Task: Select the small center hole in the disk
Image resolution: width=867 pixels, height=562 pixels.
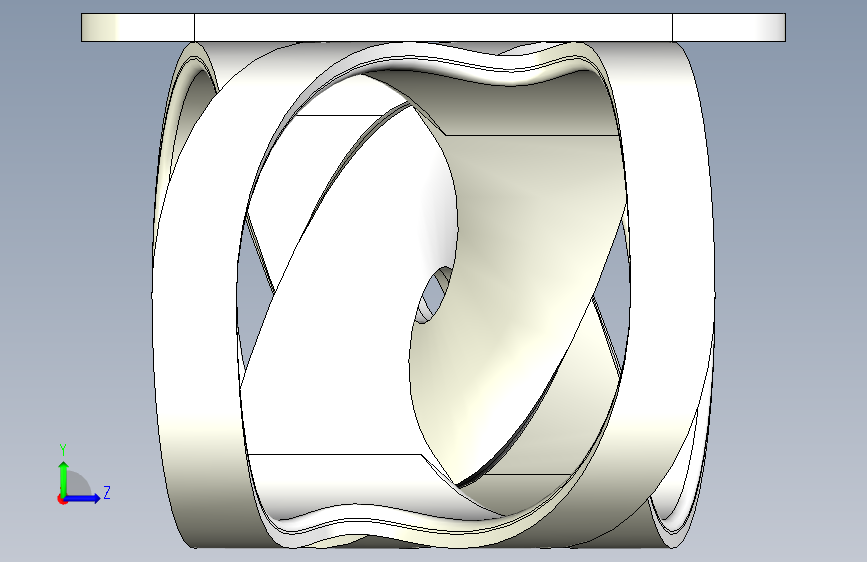Action: coord(435,295)
